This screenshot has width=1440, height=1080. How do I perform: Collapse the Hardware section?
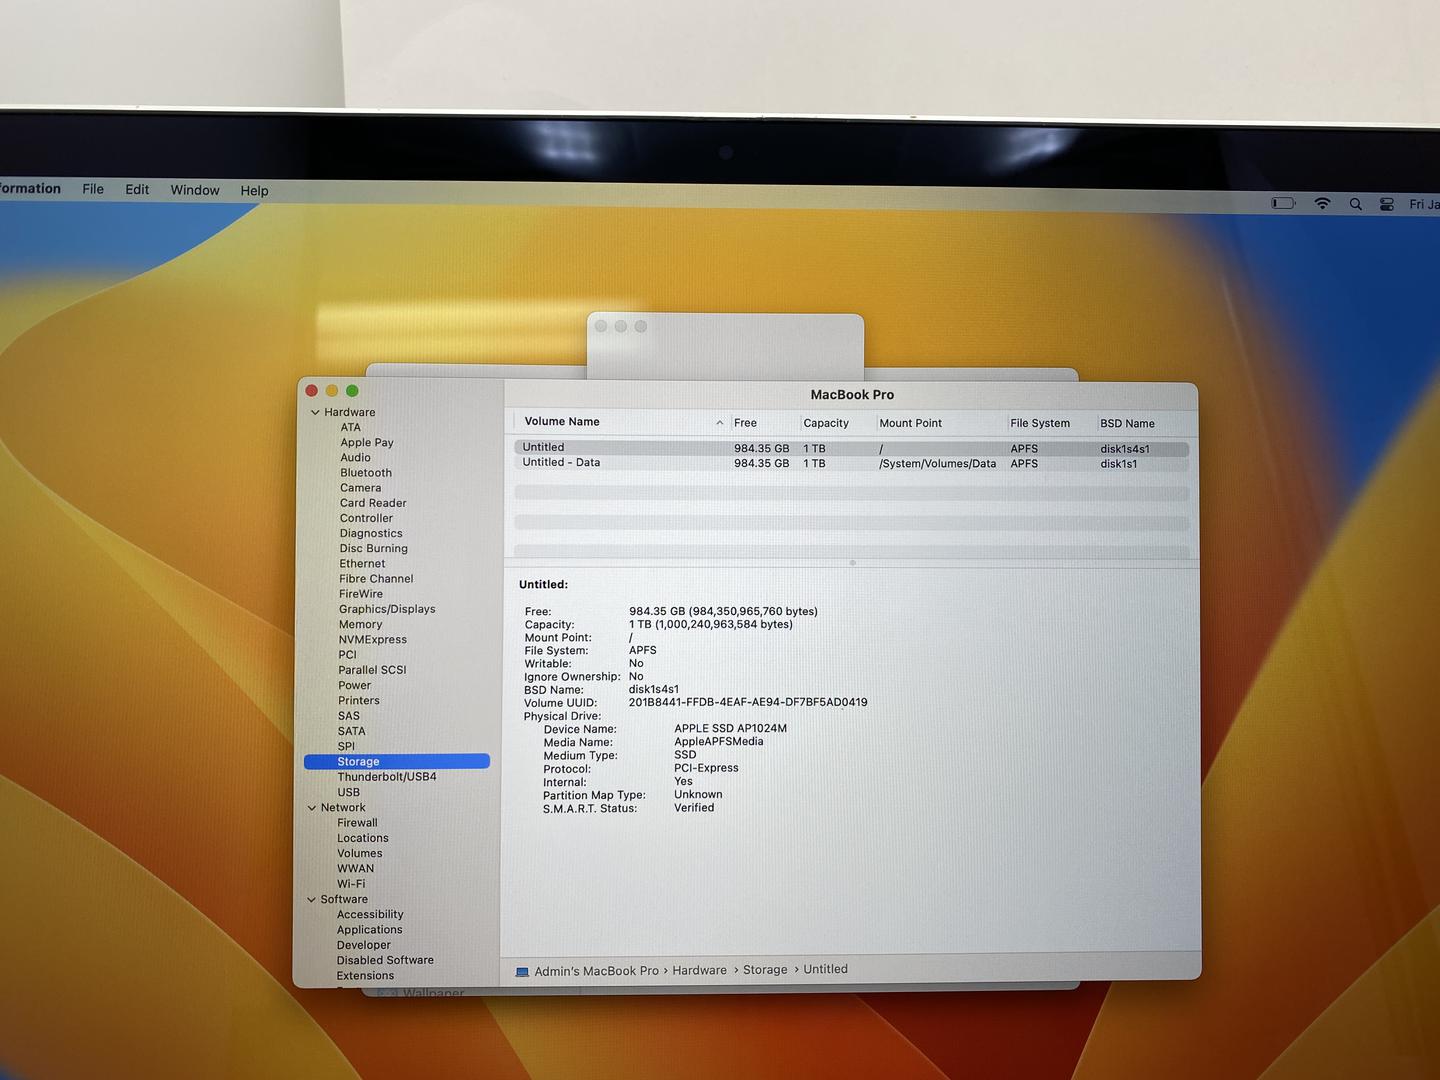[315, 412]
